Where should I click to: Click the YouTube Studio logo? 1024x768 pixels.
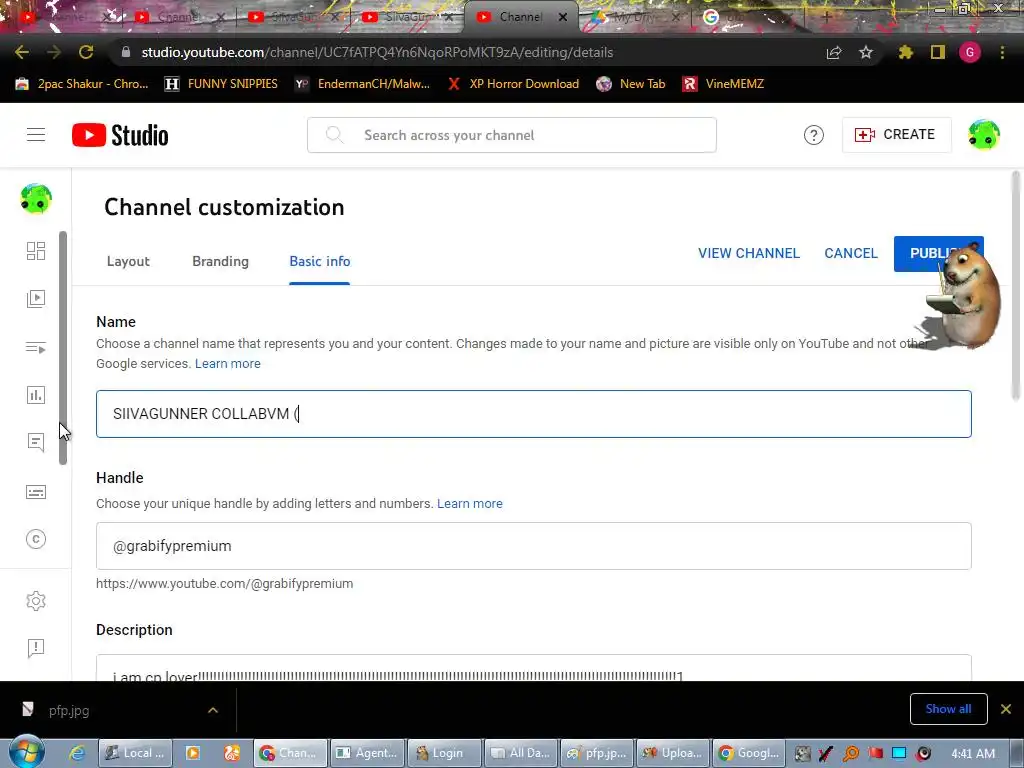pos(120,135)
